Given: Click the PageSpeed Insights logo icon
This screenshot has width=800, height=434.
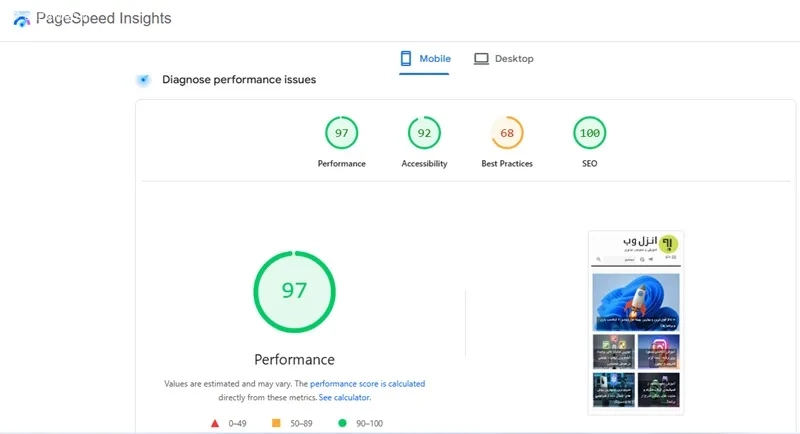Looking at the screenshot, I should (x=21, y=19).
